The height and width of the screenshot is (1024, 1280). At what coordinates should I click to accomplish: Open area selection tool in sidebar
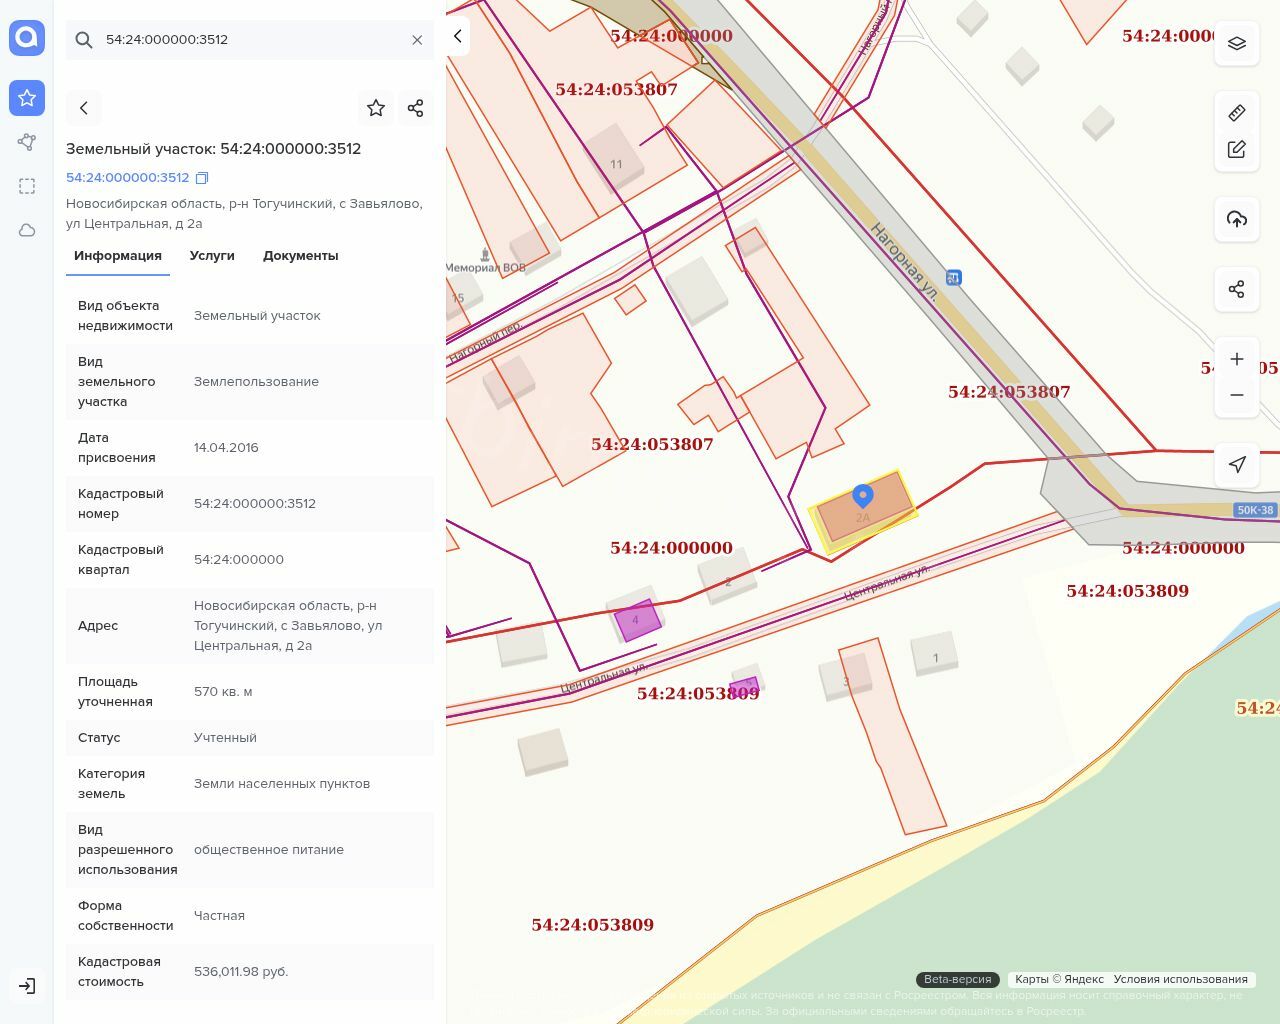[x=27, y=186]
